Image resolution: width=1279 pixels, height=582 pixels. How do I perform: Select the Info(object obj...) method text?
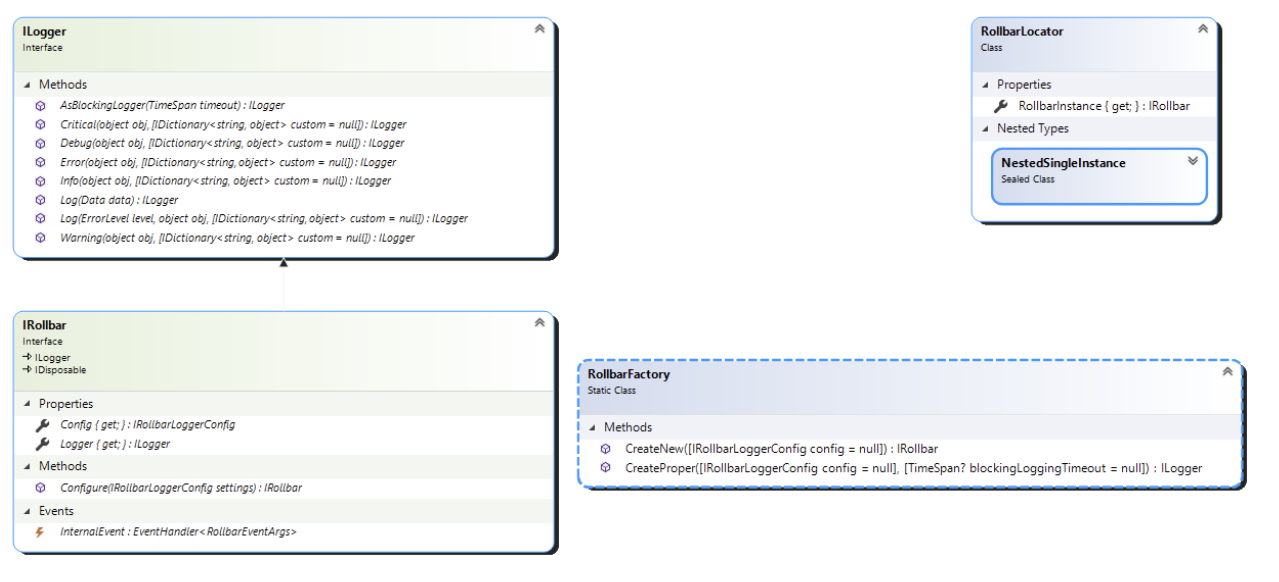pos(225,181)
